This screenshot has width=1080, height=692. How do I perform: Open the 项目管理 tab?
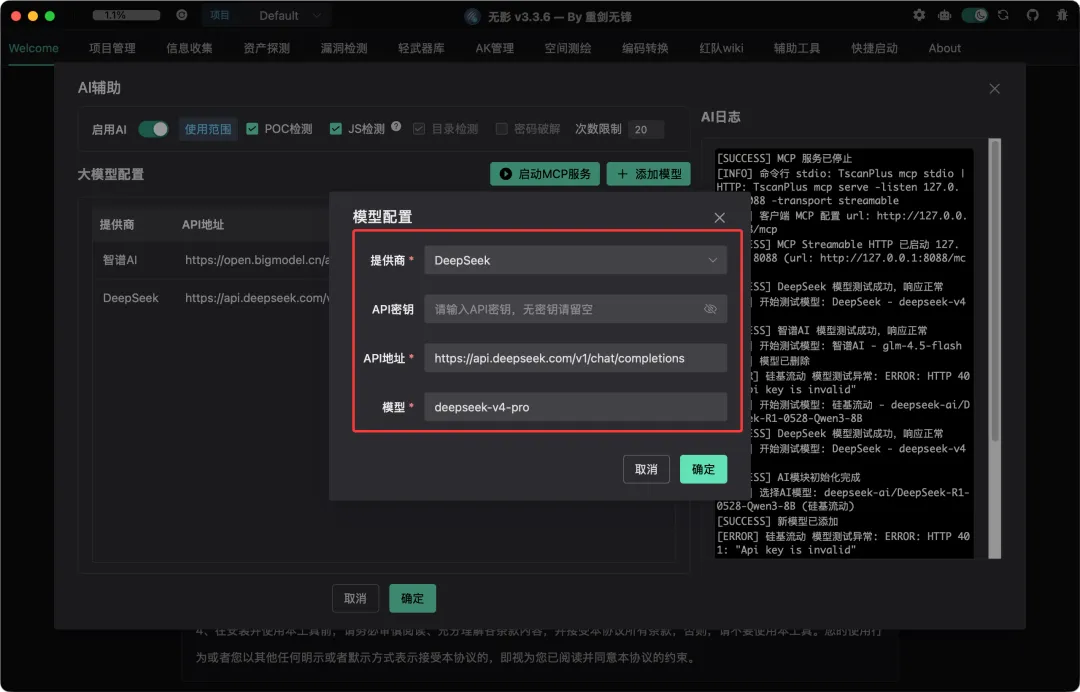(x=112, y=48)
